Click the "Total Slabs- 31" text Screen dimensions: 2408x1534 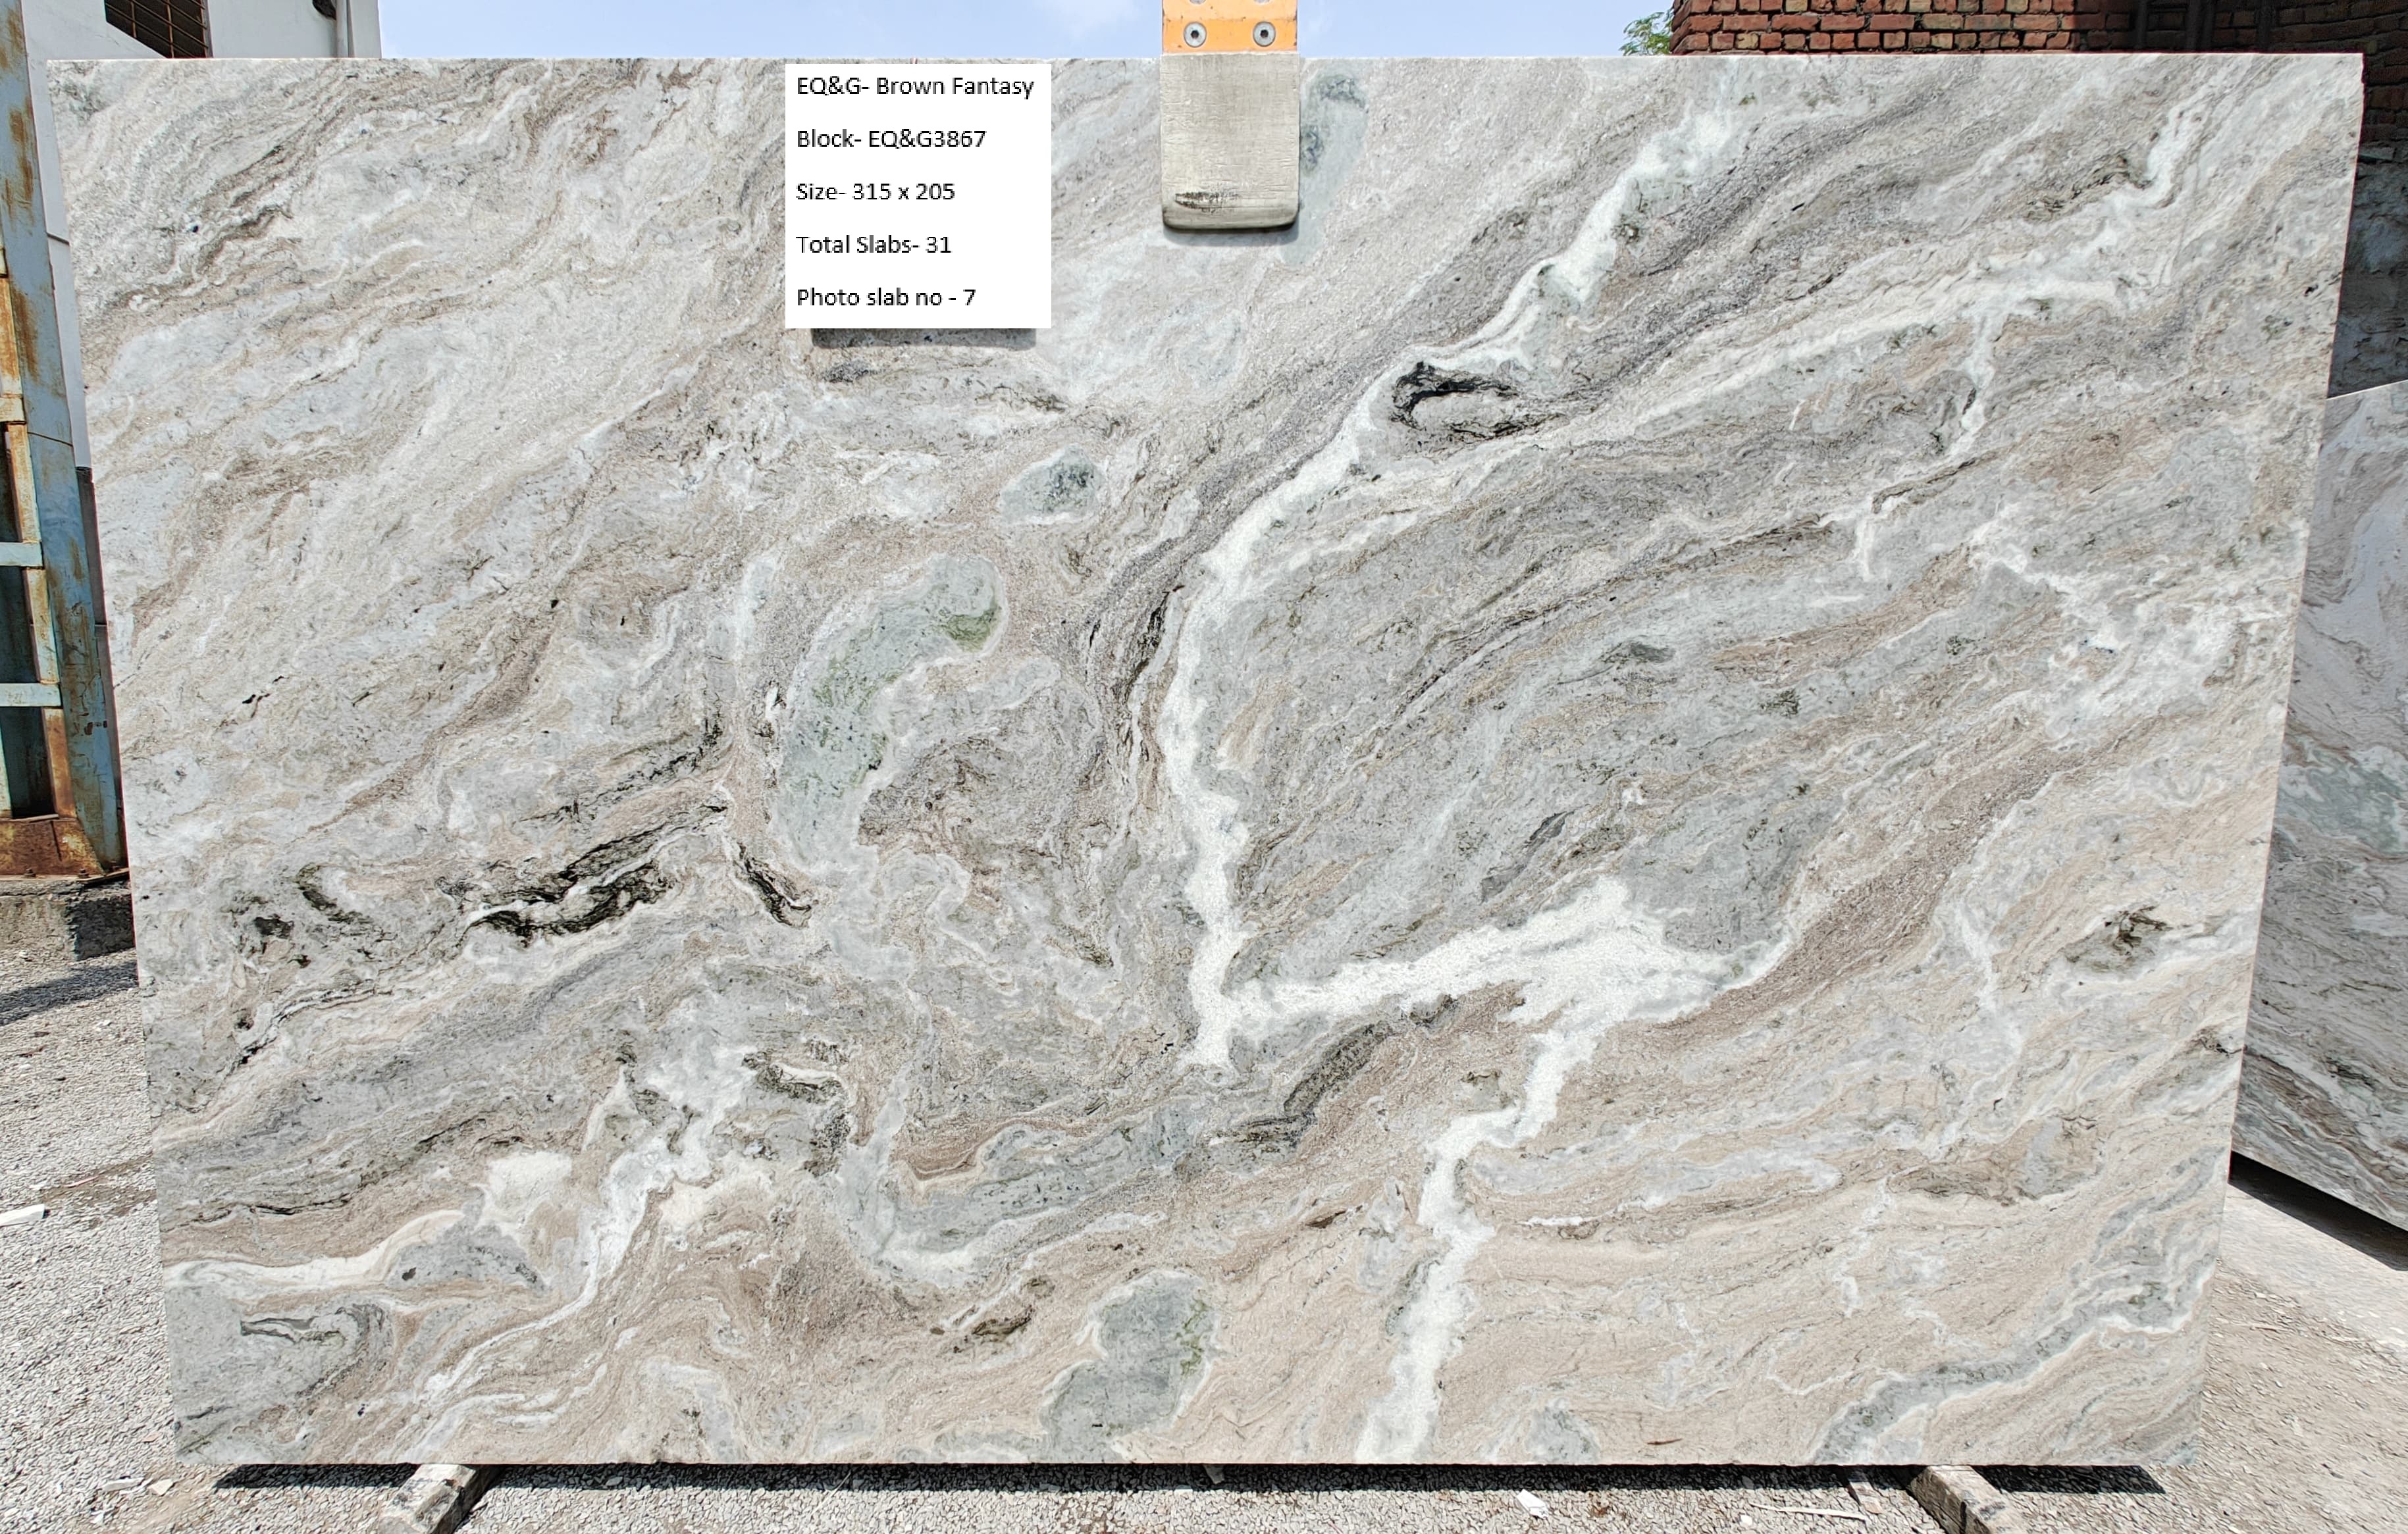click(x=873, y=244)
